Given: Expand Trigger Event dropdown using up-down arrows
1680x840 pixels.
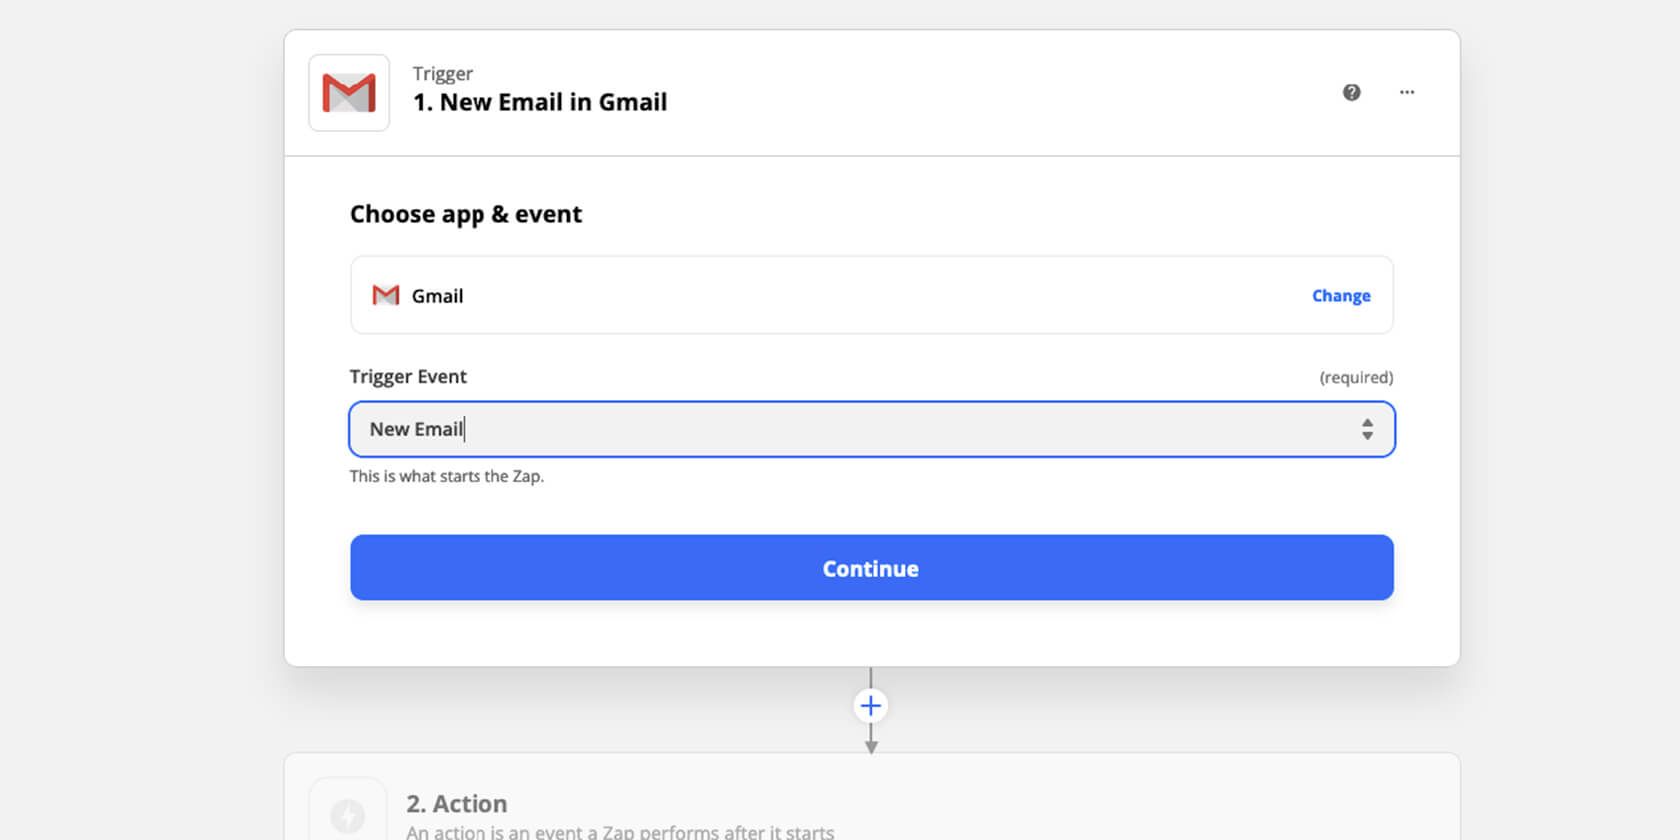Looking at the screenshot, I should click(x=1367, y=430).
